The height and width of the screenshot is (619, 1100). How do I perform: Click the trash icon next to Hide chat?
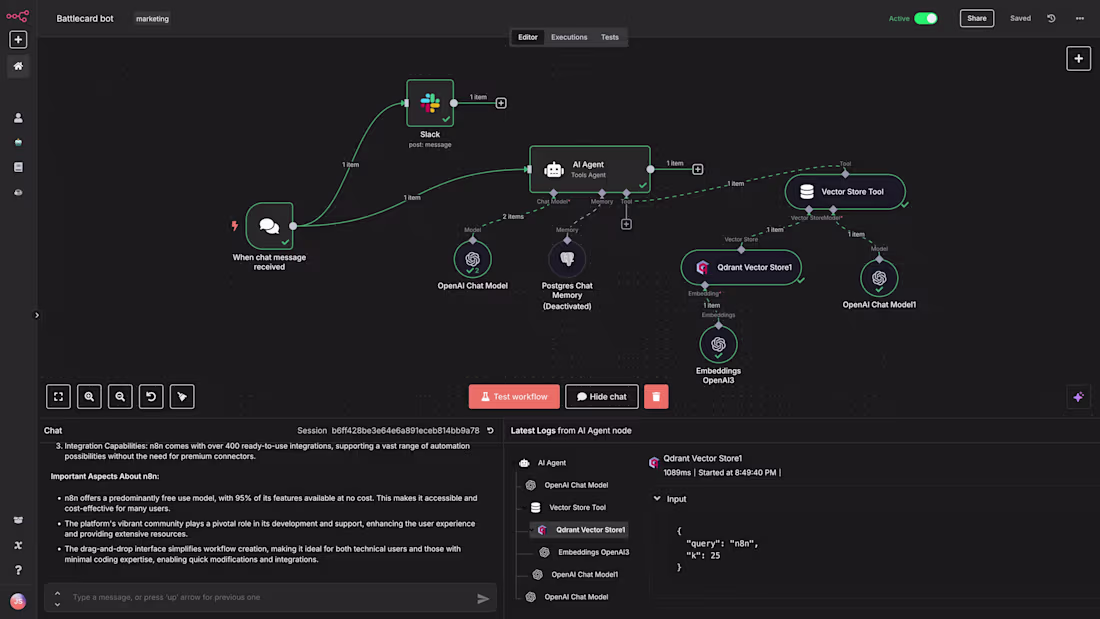(656, 396)
